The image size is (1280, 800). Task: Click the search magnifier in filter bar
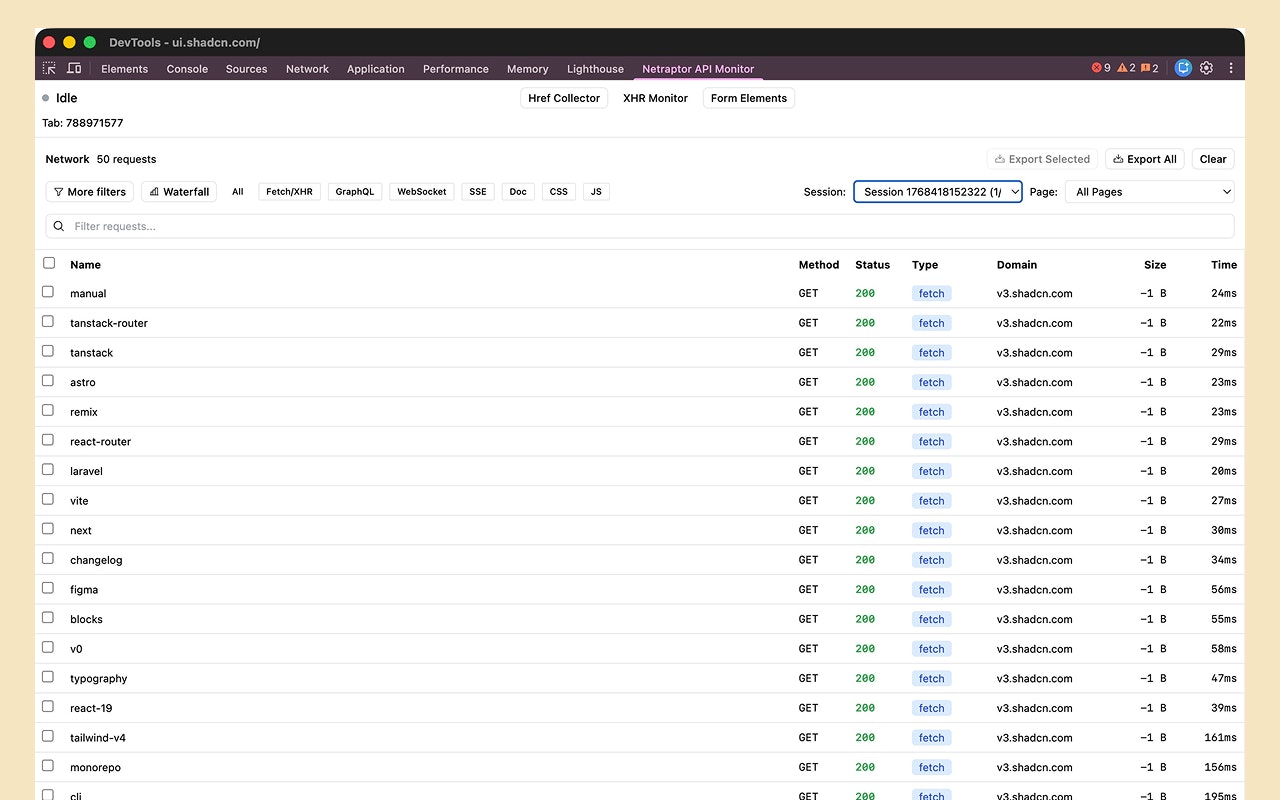pyautogui.click(x=58, y=226)
